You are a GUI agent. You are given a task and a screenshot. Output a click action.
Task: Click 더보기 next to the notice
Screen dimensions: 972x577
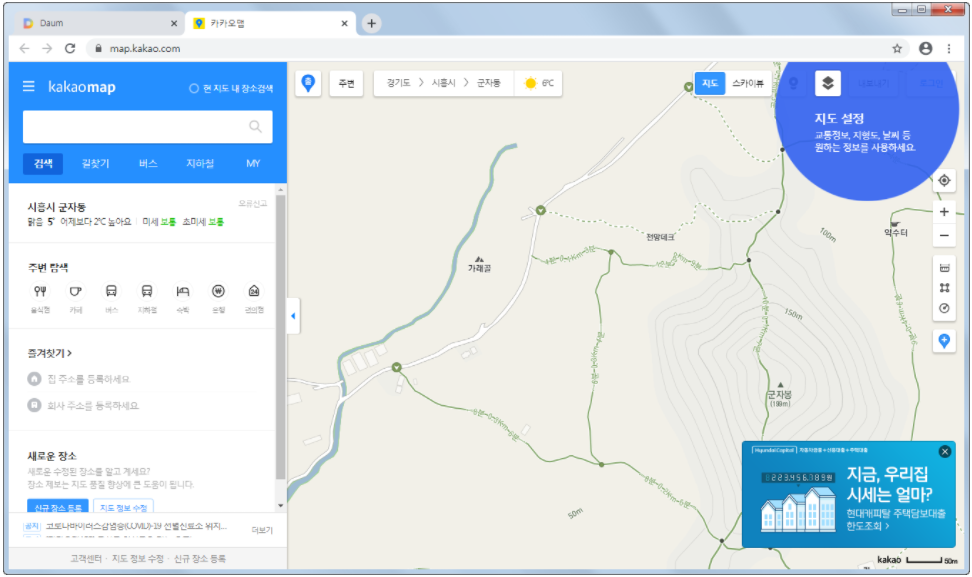[262, 530]
